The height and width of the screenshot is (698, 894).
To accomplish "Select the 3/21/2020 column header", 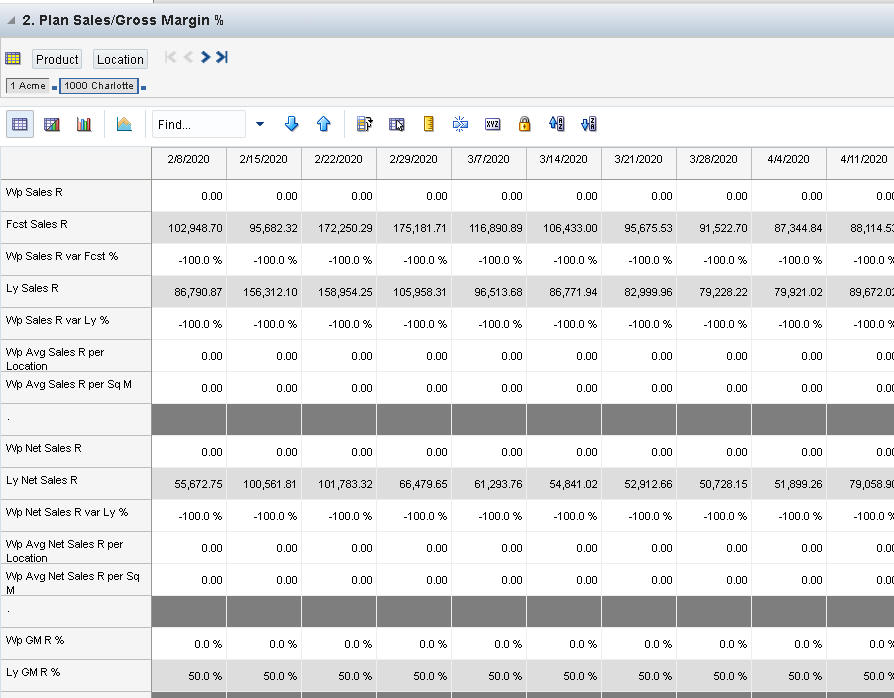I will (639, 163).
